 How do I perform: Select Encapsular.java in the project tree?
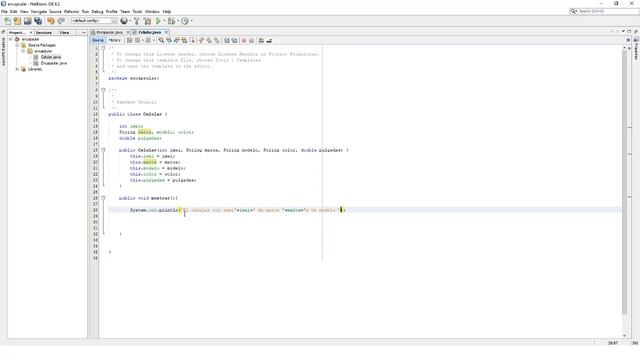53,63
